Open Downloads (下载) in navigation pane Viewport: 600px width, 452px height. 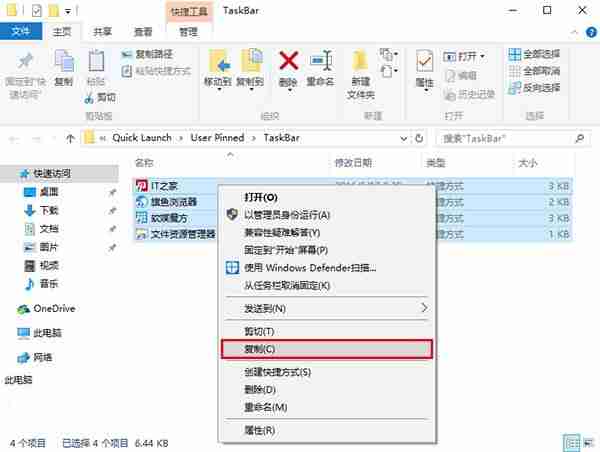tap(49, 210)
